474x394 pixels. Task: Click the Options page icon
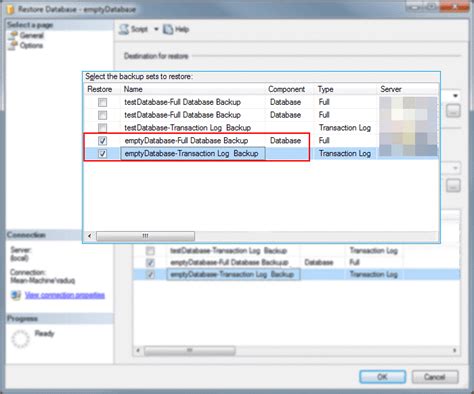point(13,45)
